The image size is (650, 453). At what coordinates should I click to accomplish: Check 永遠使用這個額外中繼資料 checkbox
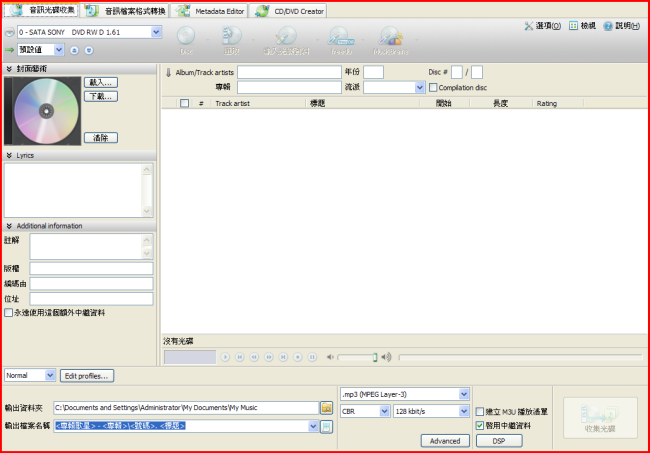click(9, 313)
